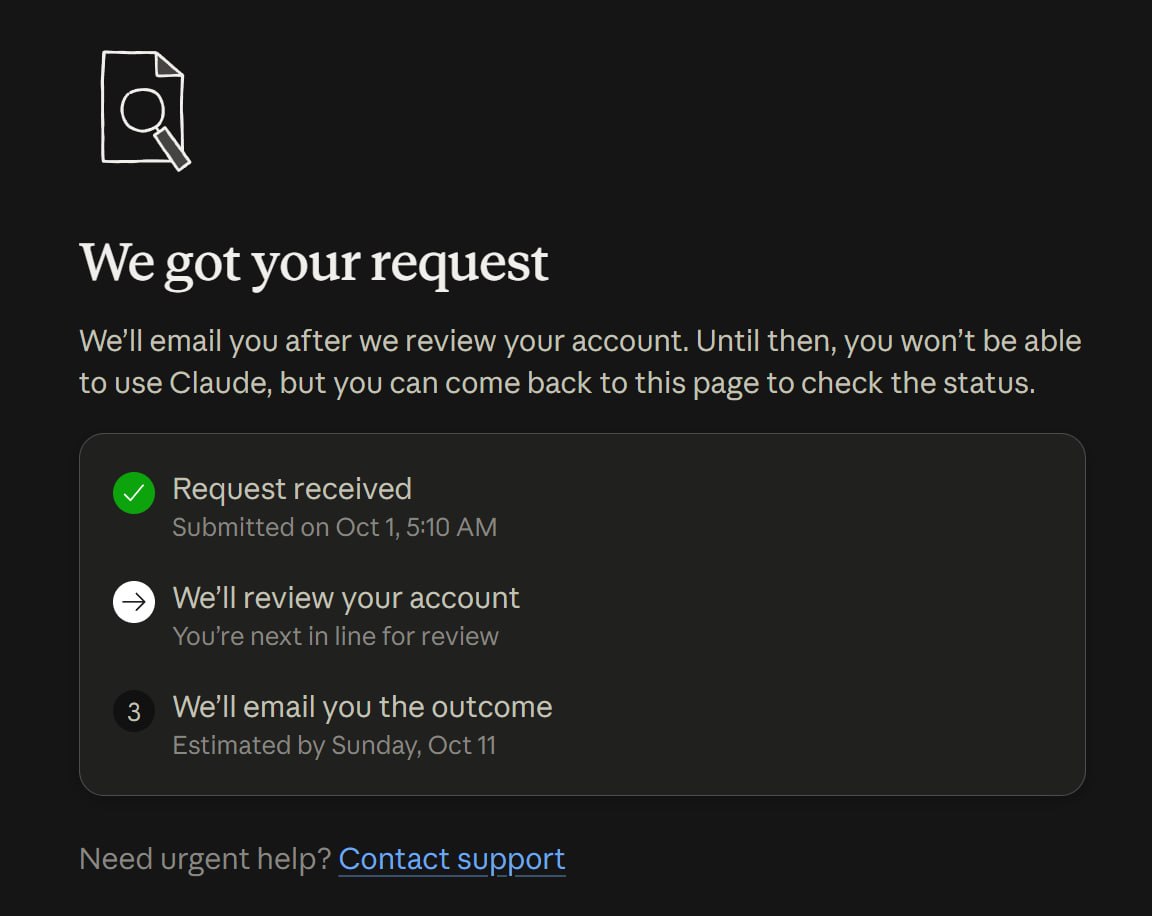Click the white arrow step icon
1152x916 pixels.
[x=134, y=602]
